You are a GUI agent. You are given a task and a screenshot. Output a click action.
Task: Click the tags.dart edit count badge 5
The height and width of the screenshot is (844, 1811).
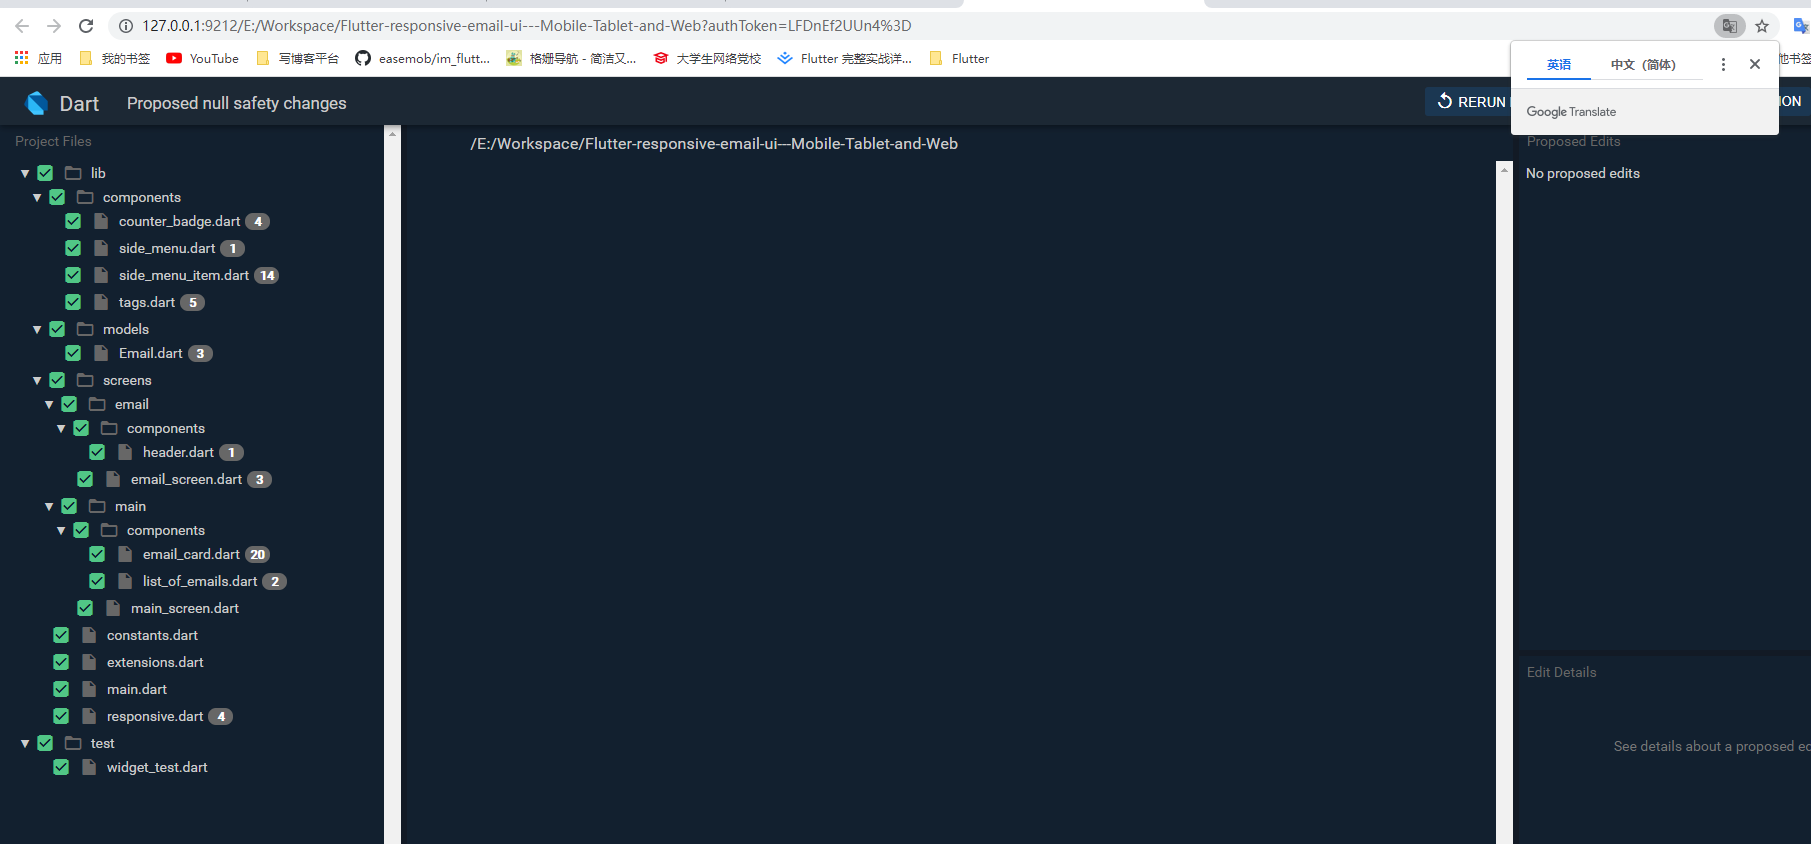(193, 302)
